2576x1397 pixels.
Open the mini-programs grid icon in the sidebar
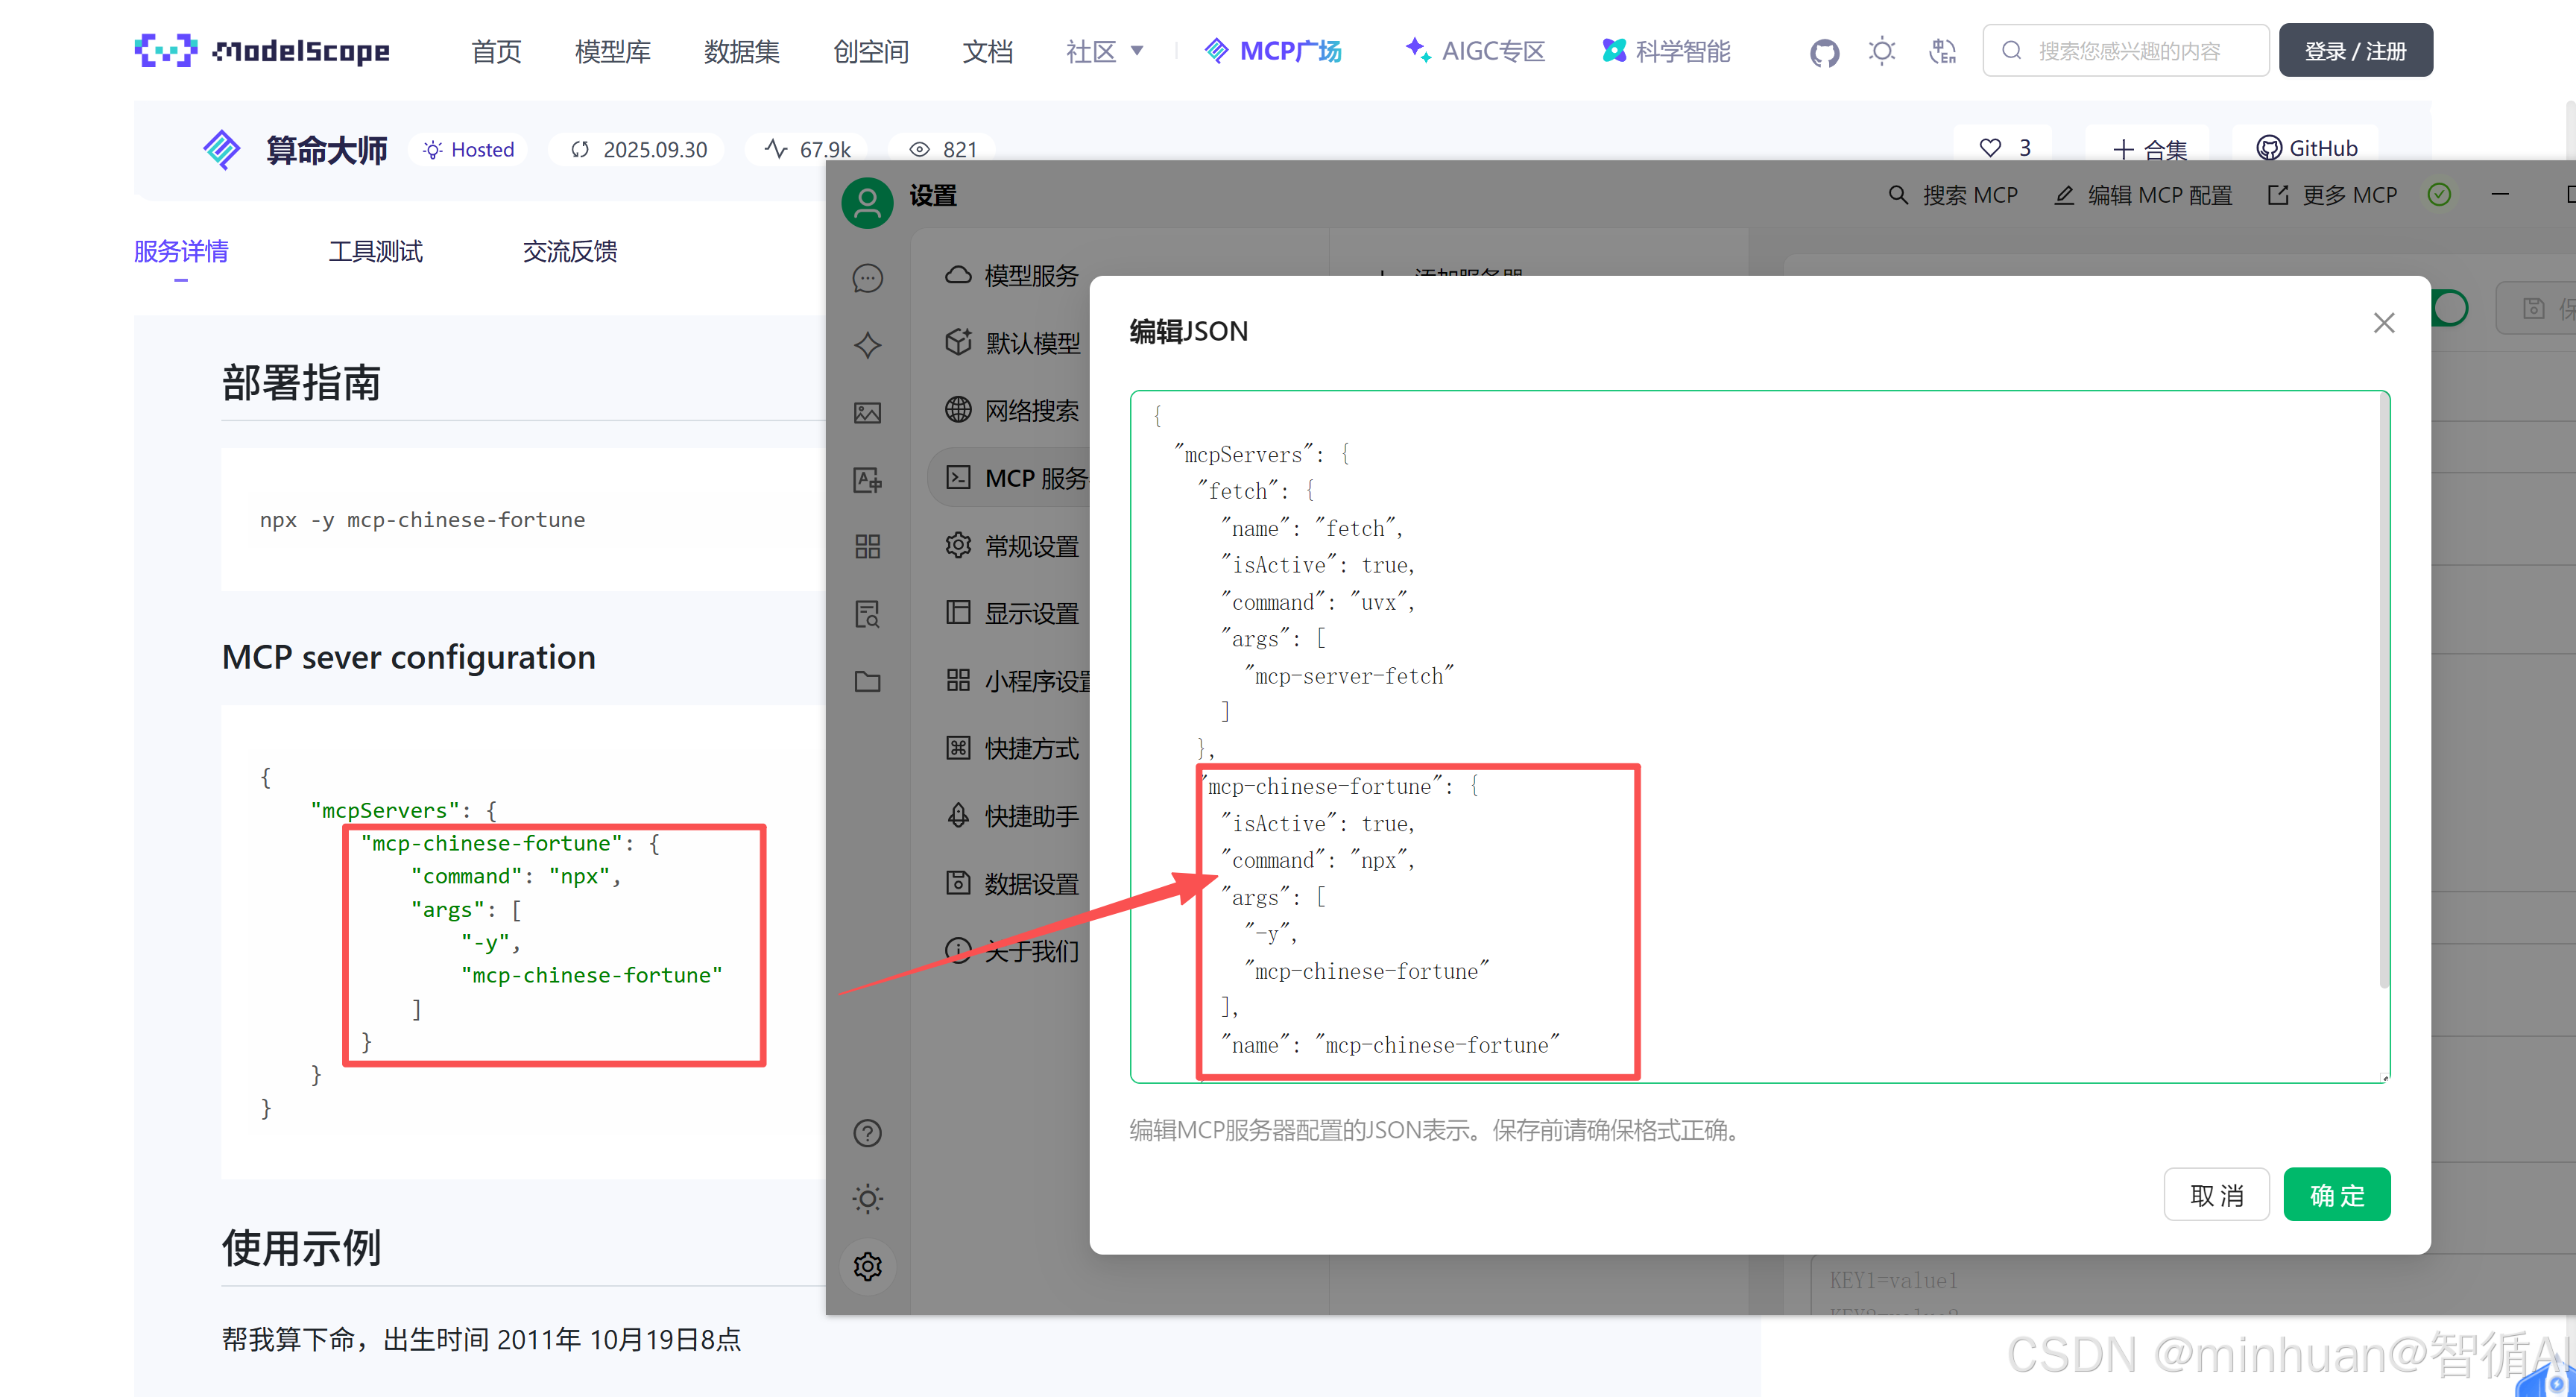[x=867, y=547]
